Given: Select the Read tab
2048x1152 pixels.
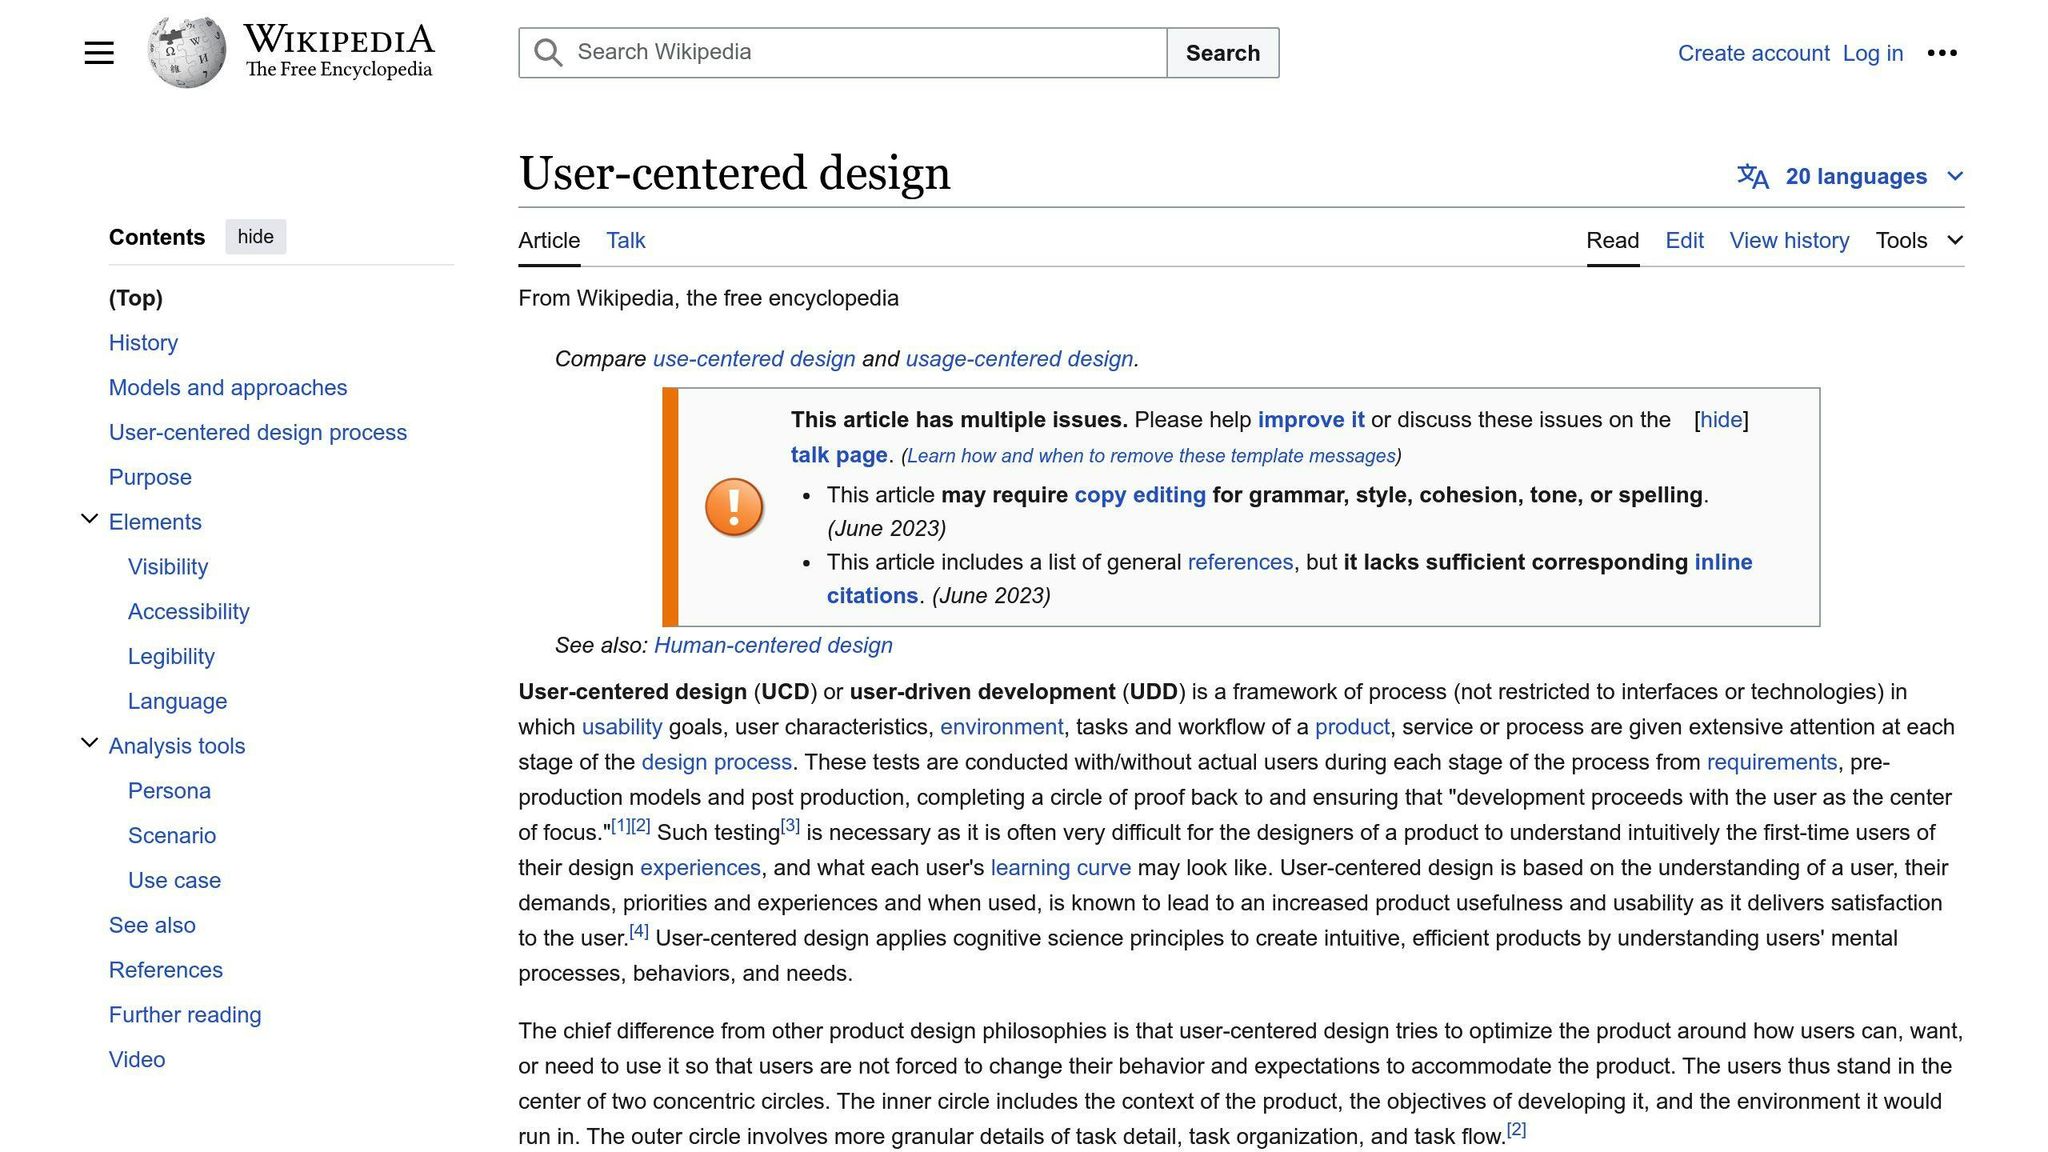Looking at the screenshot, I should (1612, 241).
